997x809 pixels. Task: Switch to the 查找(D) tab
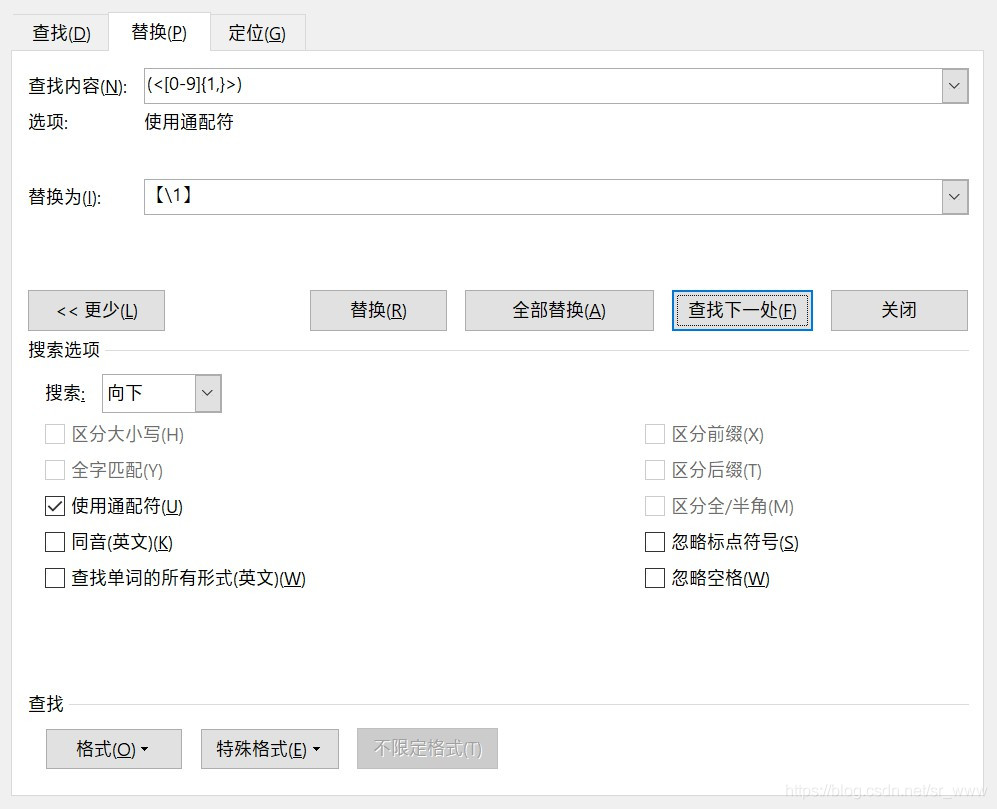[x=61, y=33]
